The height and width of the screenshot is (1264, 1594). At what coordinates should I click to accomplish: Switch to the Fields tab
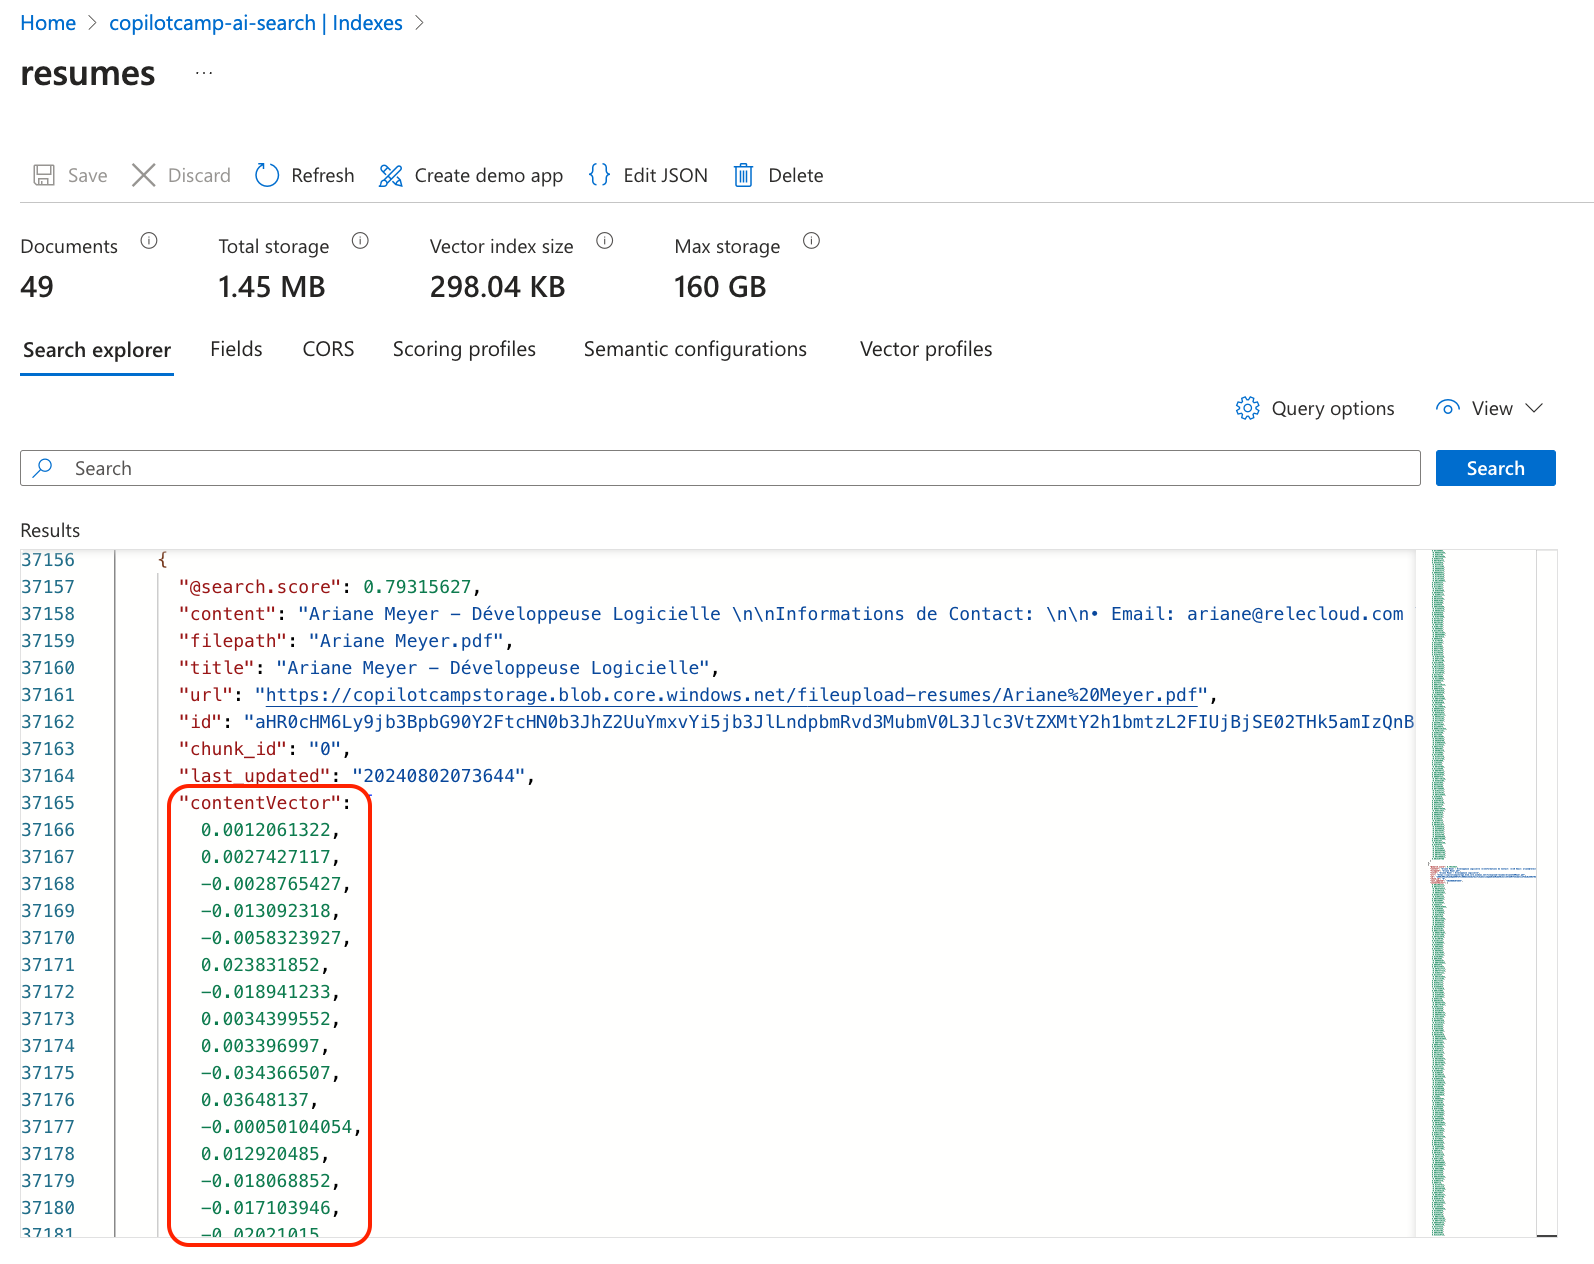pos(236,349)
